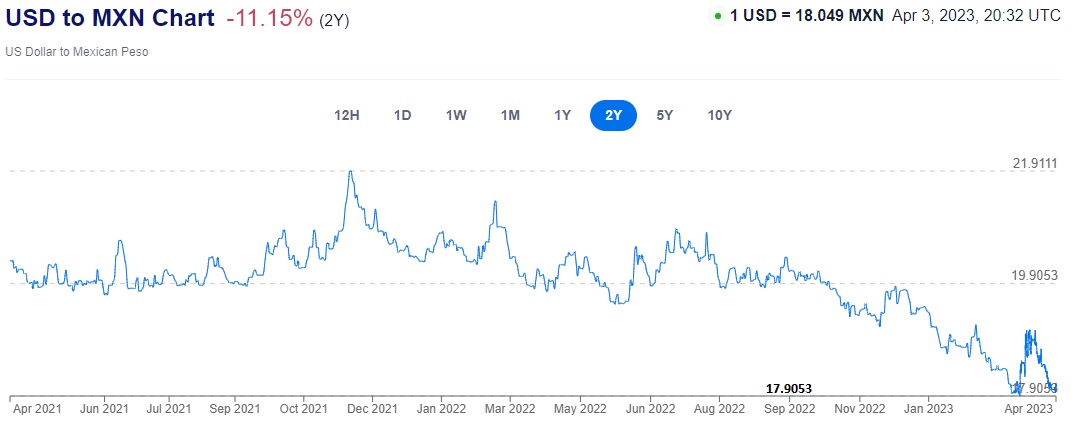This screenshot has width=1083, height=423.
Task: Click the US Dollar to Mexican Peso subtitle
Action: tap(79, 51)
